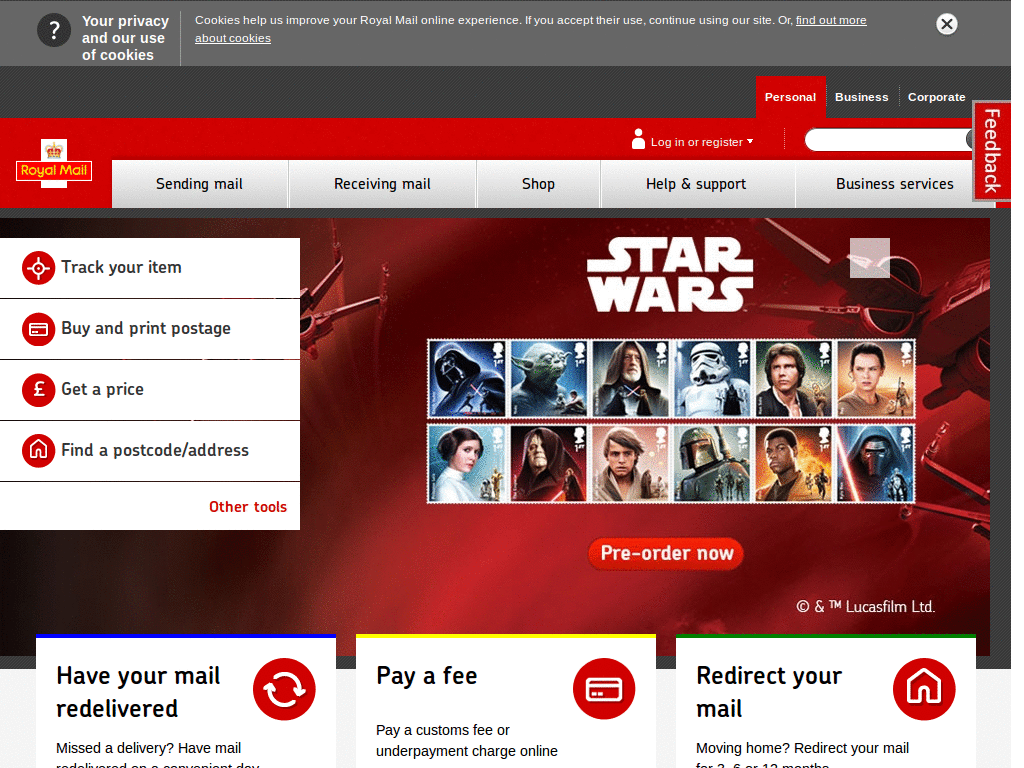The height and width of the screenshot is (768, 1024).
Task: Click the 'Your privacy and our use of cookies' text
Action: tap(125, 38)
